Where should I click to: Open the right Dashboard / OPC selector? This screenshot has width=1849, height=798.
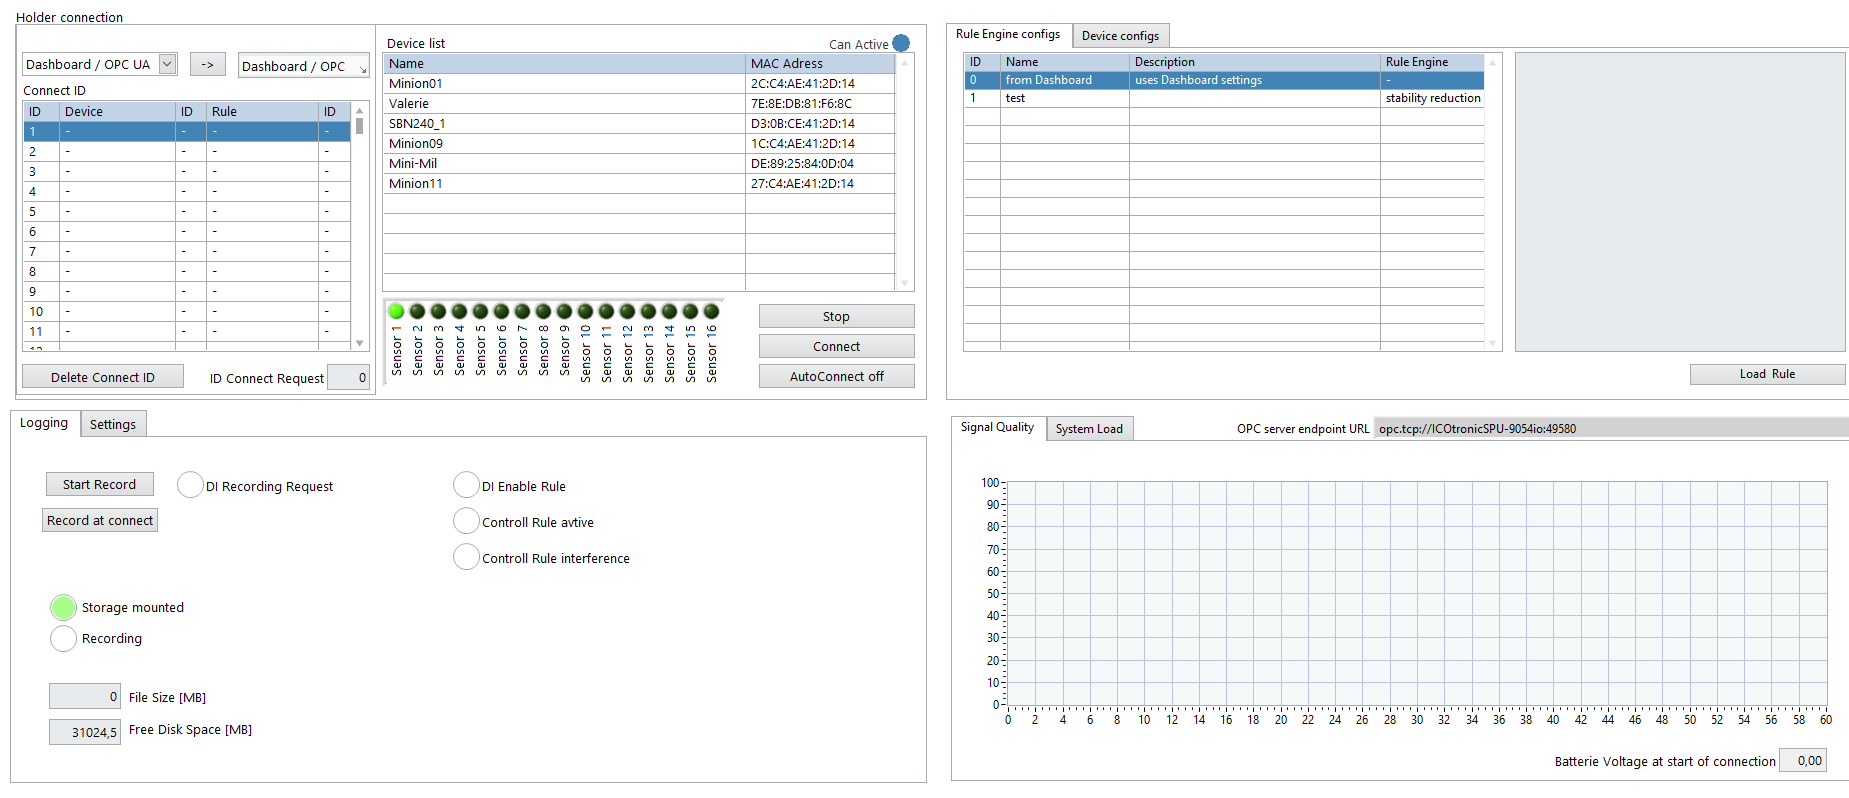point(305,66)
